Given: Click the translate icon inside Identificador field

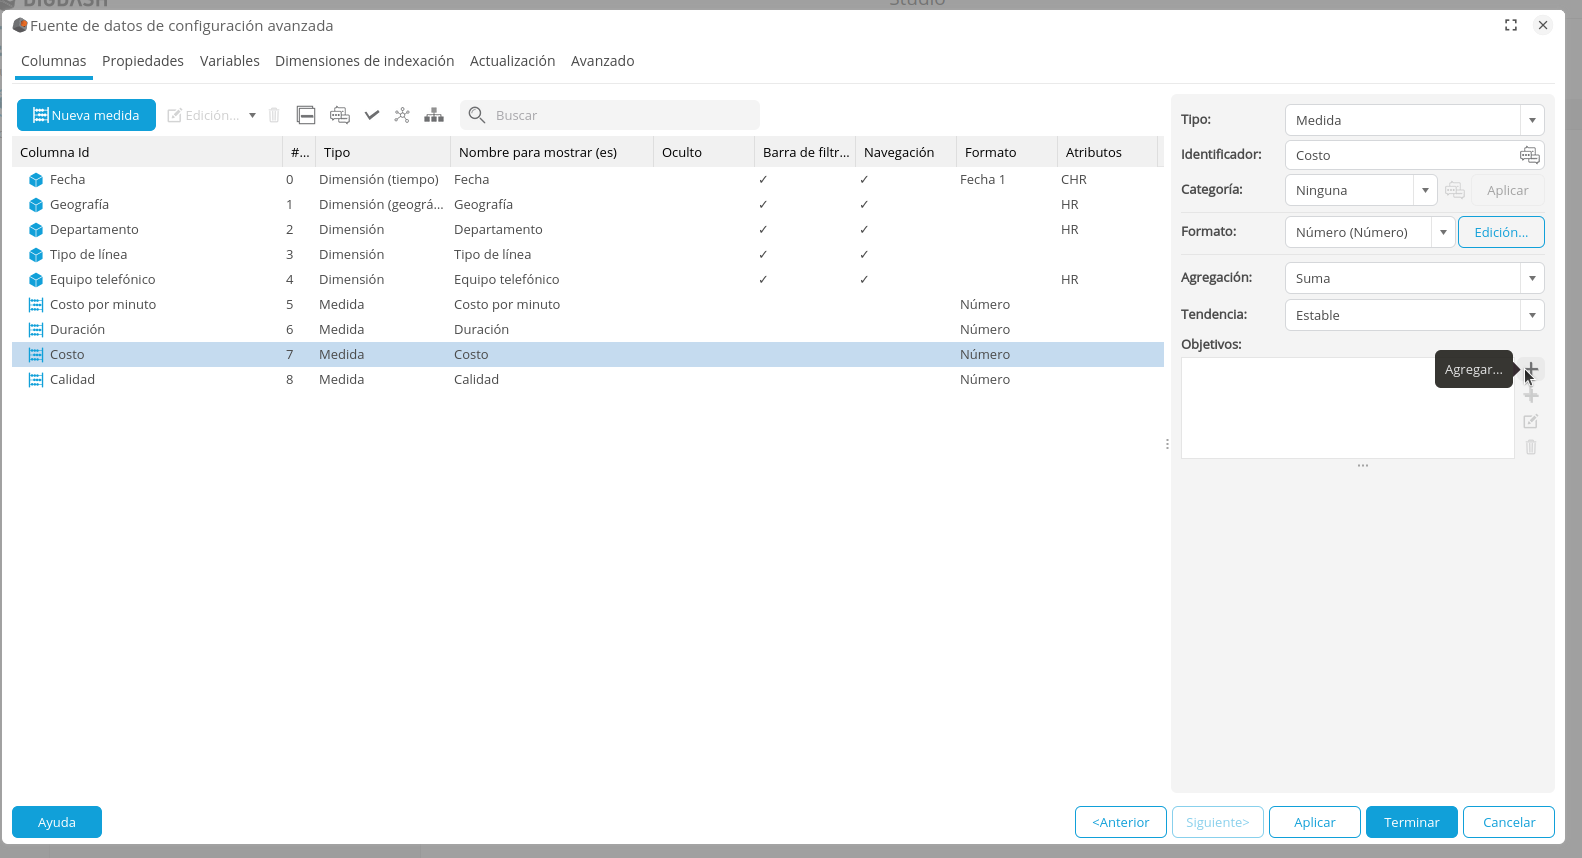Looking at the screenshot, I should pyautogui.click(x=1529, y=155).
